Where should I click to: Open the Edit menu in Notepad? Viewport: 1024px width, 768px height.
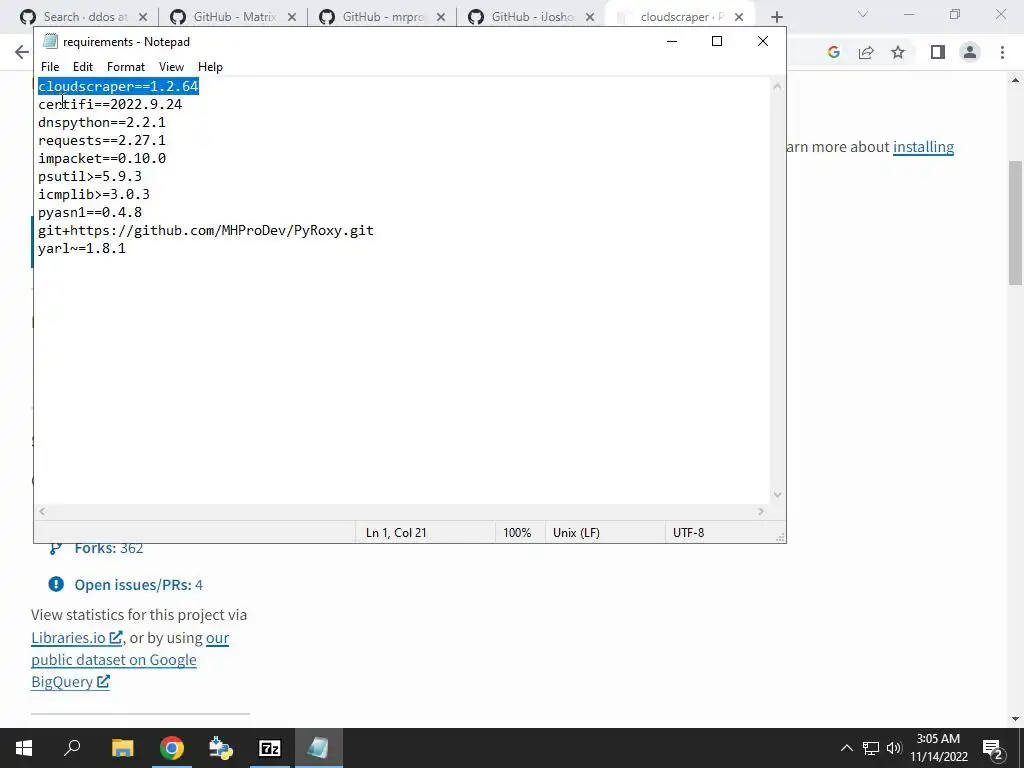pyautogui.click(x=82, y=67)
